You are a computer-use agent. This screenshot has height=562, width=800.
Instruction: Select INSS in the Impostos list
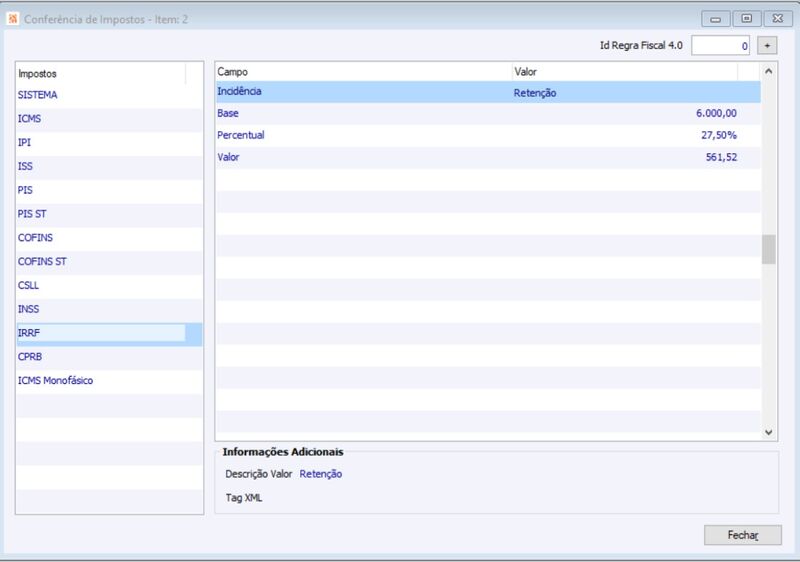[109, 309]
